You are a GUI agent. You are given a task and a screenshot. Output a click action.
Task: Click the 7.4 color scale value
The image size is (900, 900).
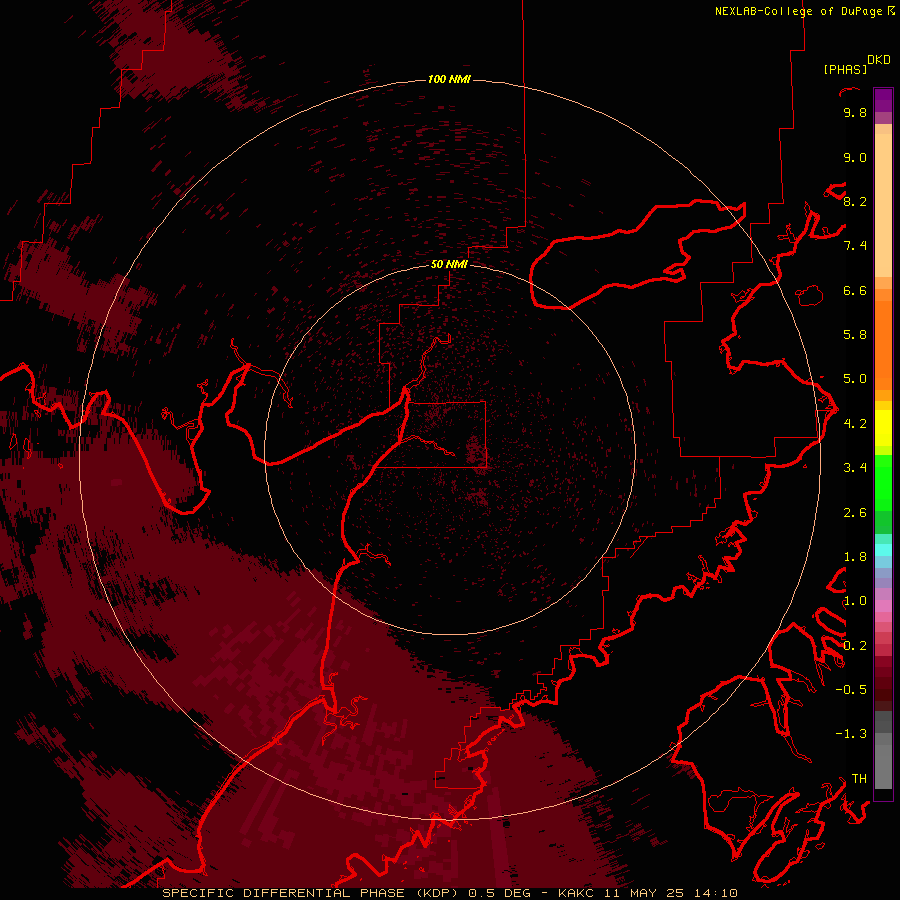[855, 246]
